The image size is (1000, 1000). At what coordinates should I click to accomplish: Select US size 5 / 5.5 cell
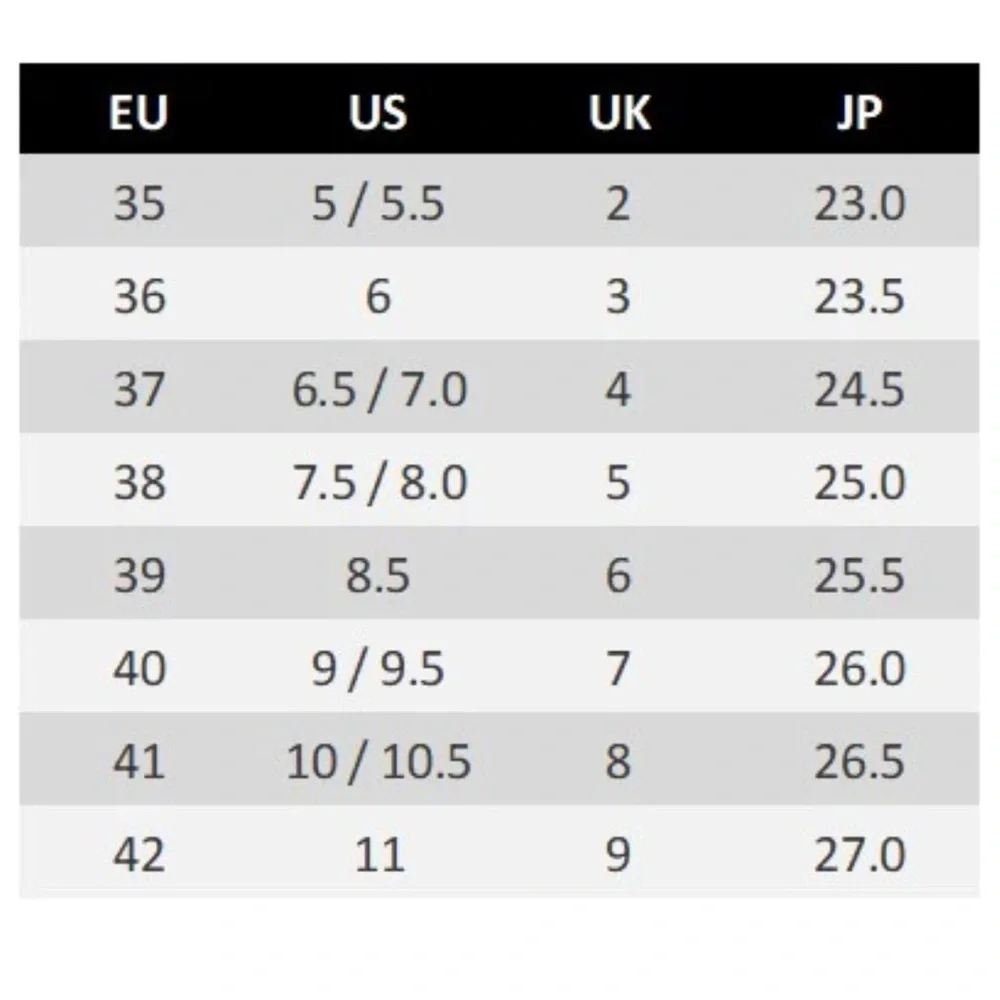click(x=378, y=204)
